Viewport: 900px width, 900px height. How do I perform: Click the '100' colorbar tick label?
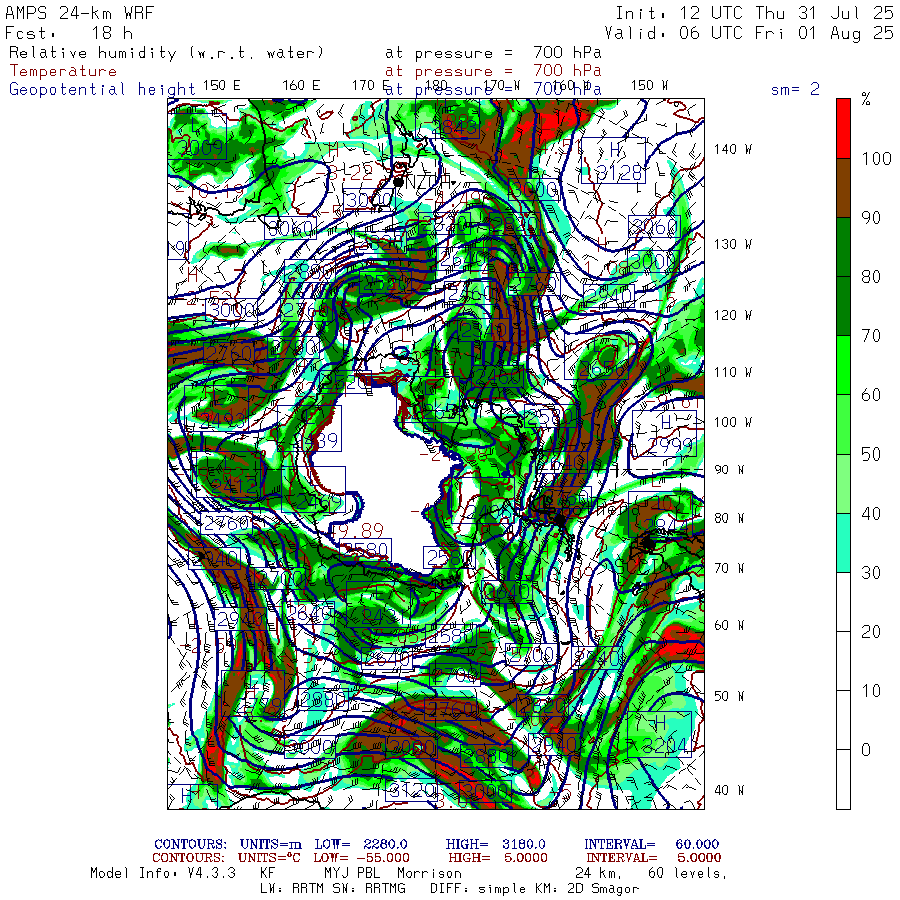point(876,158)
